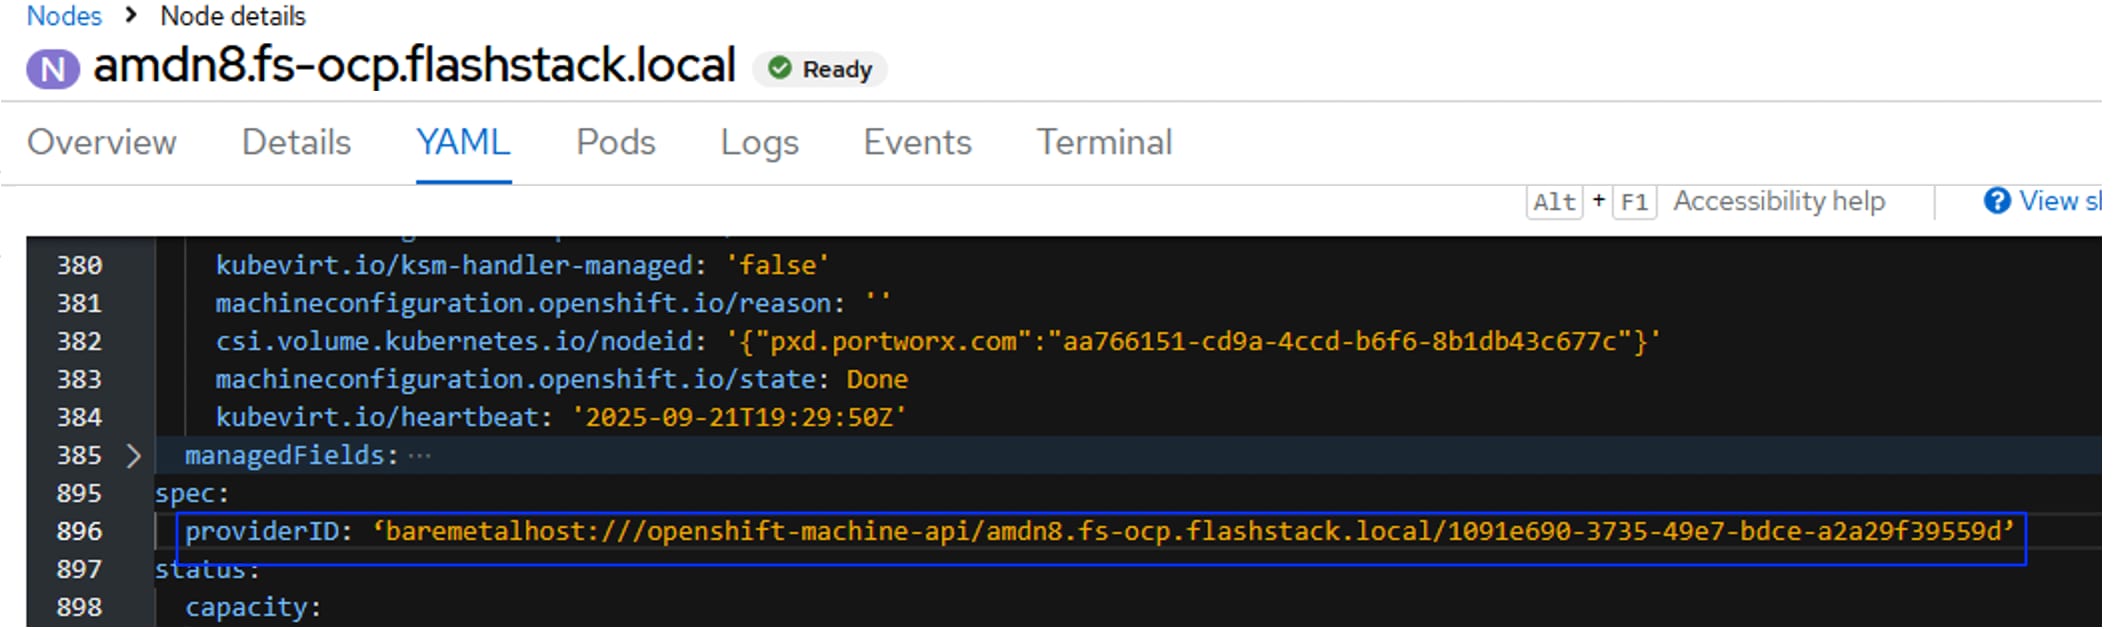This screenshot has width=2122, height=644.
Task: Click line number 896 in the gutter
Action: [79, 531]
